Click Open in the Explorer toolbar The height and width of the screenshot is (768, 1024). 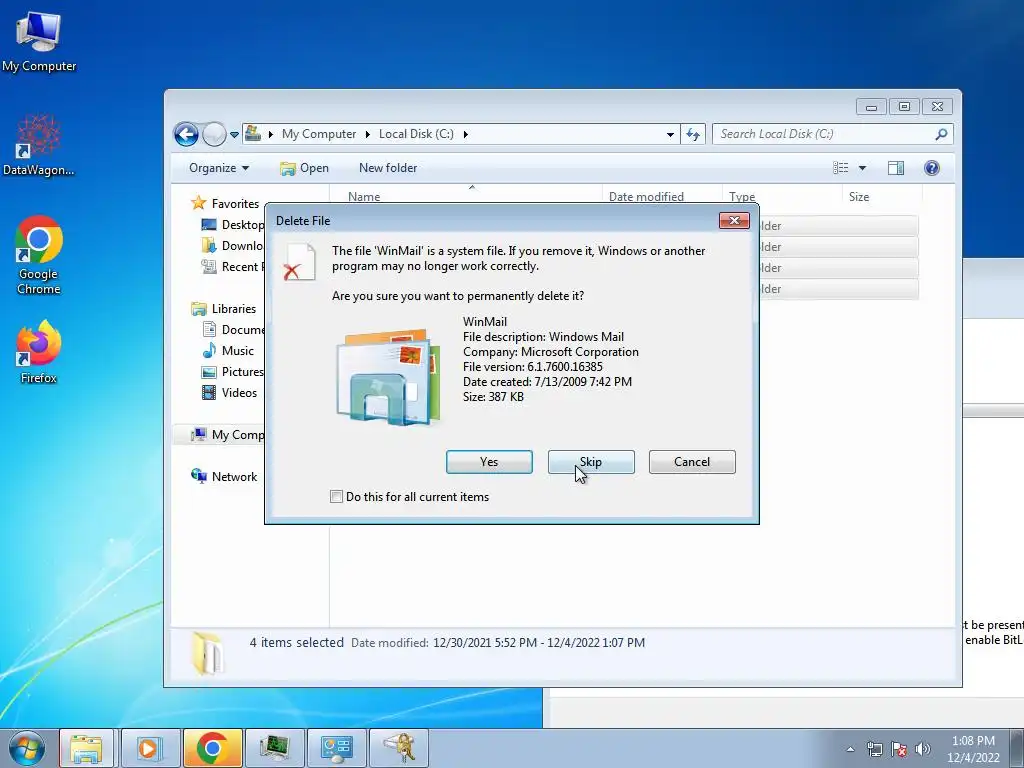(304, 168)
